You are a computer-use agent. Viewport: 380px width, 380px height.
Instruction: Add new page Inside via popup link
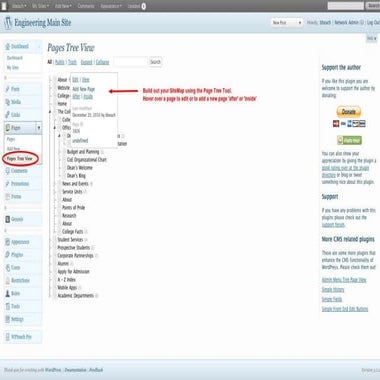coord(88,96)
